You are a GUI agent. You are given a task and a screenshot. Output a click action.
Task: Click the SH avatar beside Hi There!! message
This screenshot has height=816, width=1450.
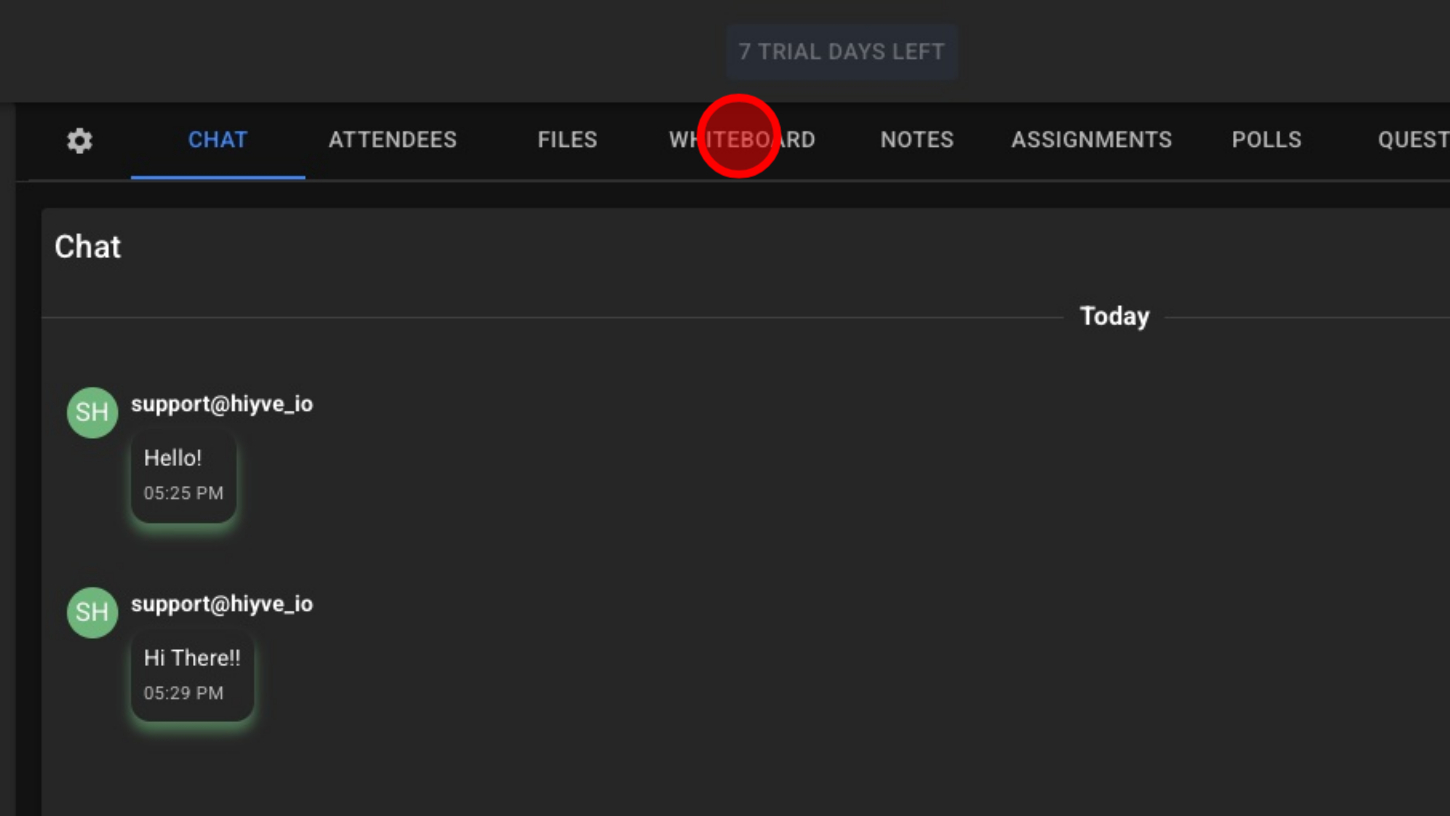(x=92, y=612)
